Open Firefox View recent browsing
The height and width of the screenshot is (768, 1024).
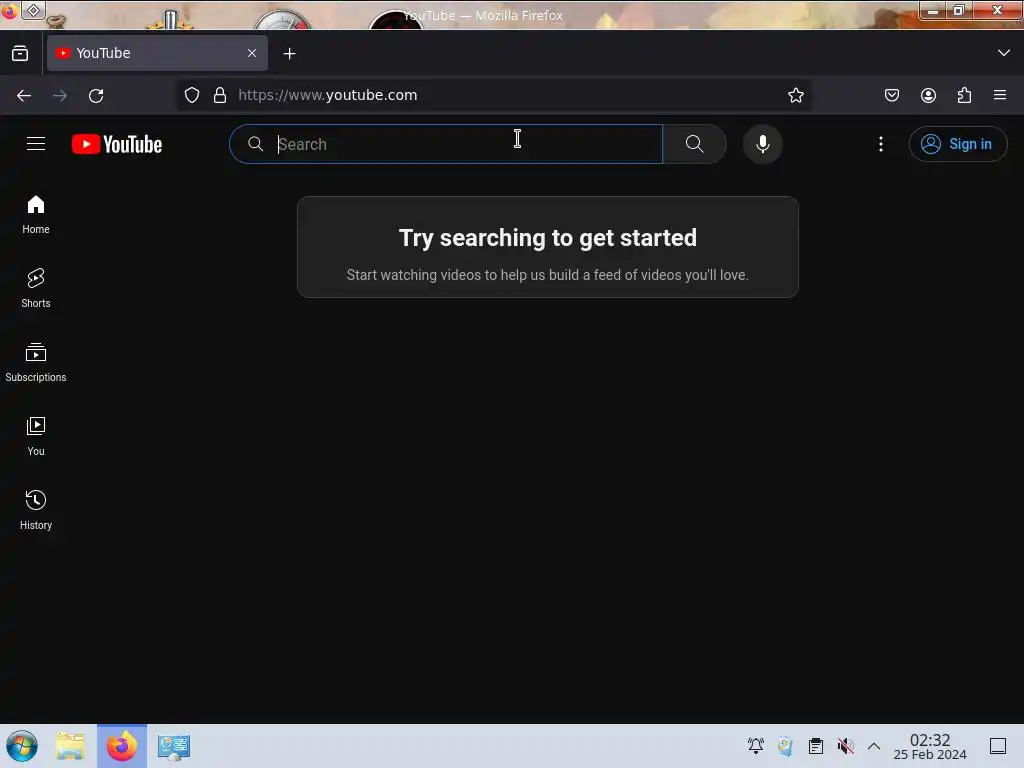point(20,53)
